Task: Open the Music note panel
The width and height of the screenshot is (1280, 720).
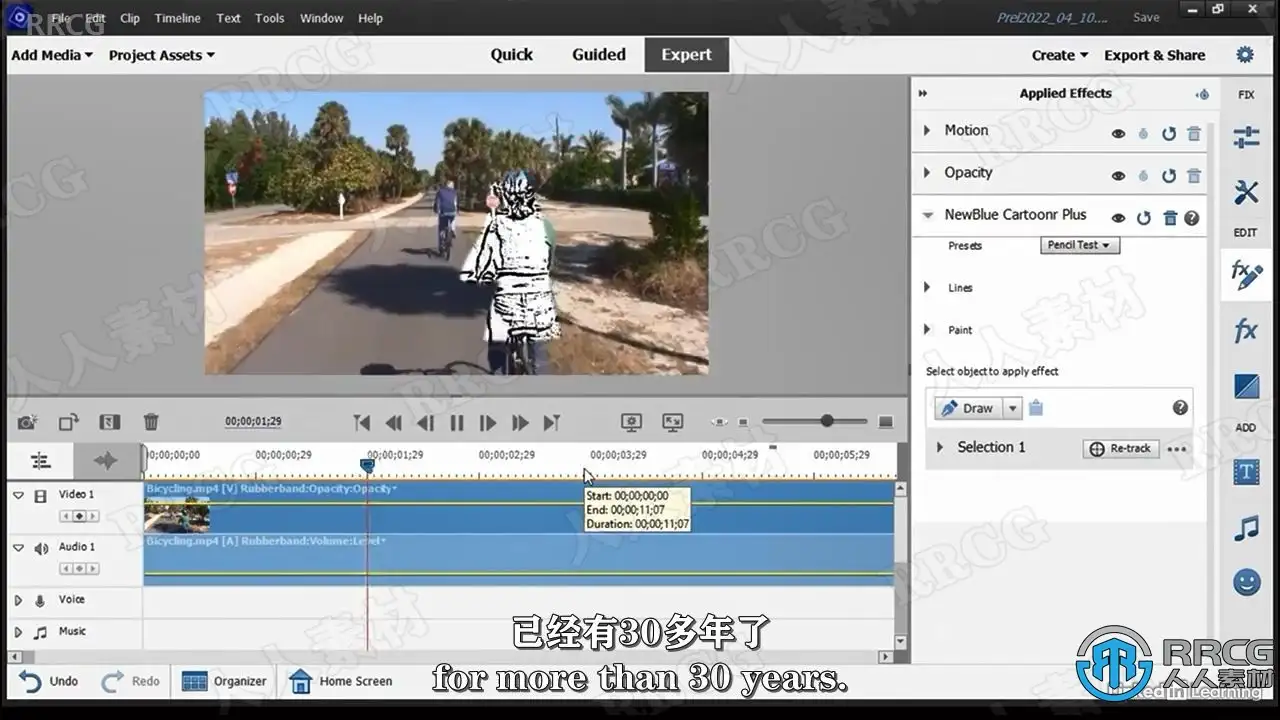Action: (x=1246, y=527)
